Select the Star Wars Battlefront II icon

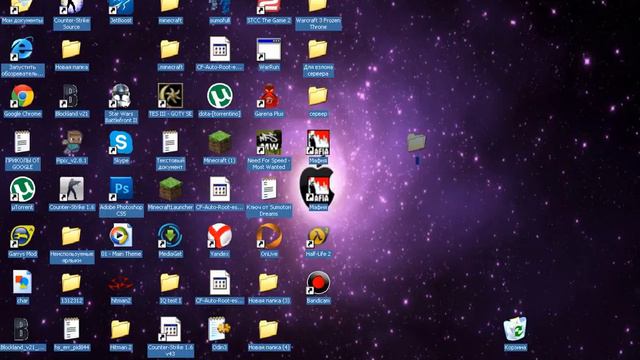tap(121, 96)
